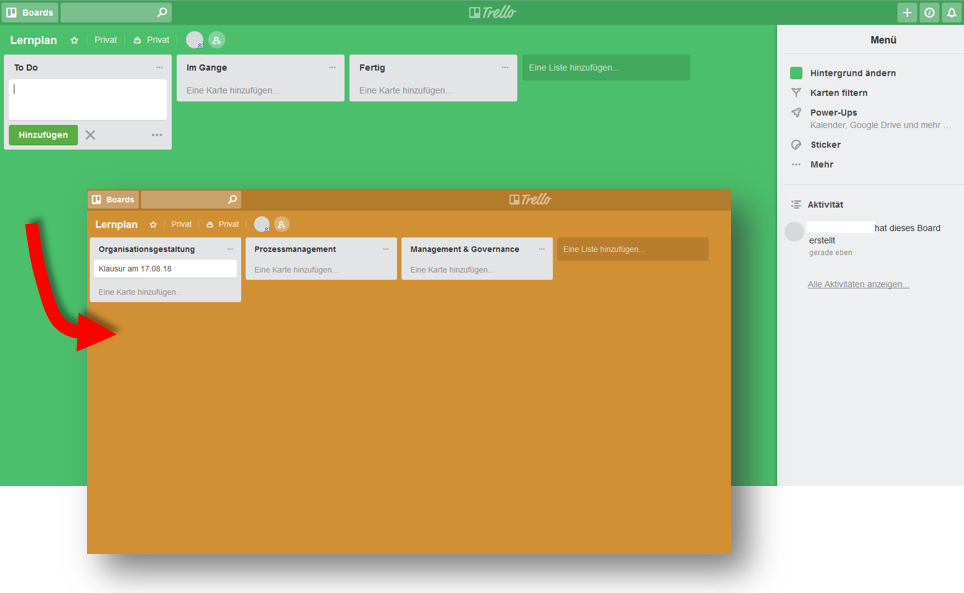Star the Lernplan board
Screen dimensions: 964x593
click(x=74, y=40)
